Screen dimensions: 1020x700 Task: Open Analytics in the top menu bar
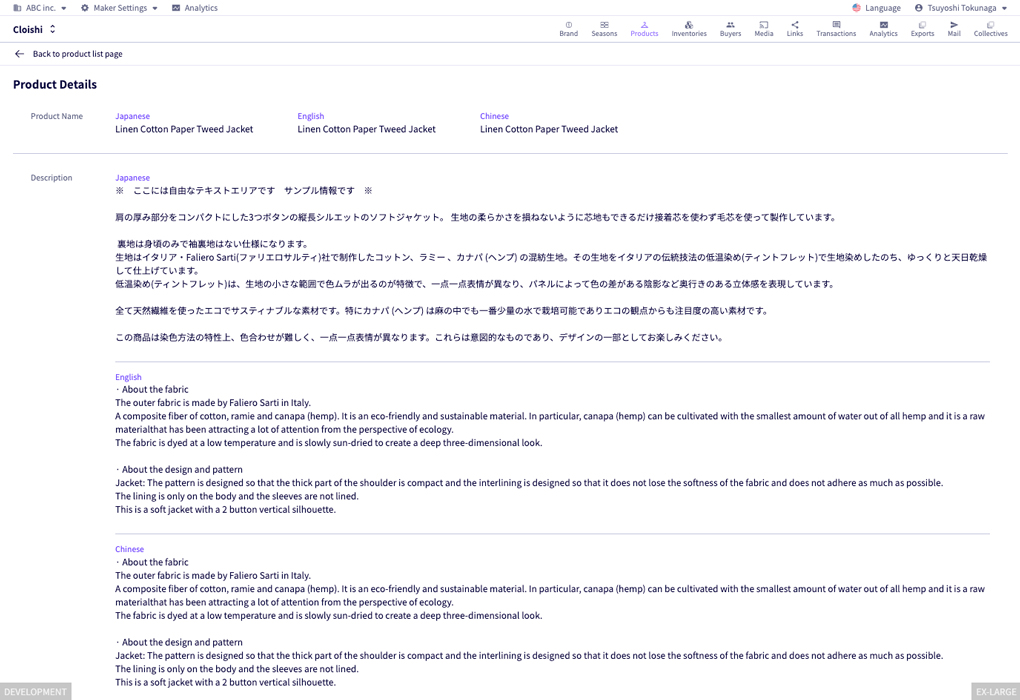click(x=195, y=8)
